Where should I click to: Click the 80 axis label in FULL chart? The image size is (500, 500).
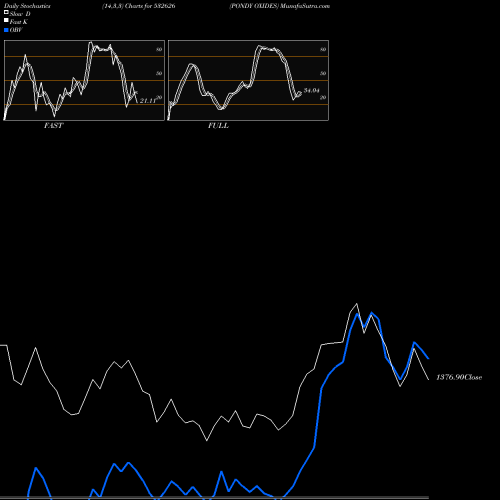(323, 49)
